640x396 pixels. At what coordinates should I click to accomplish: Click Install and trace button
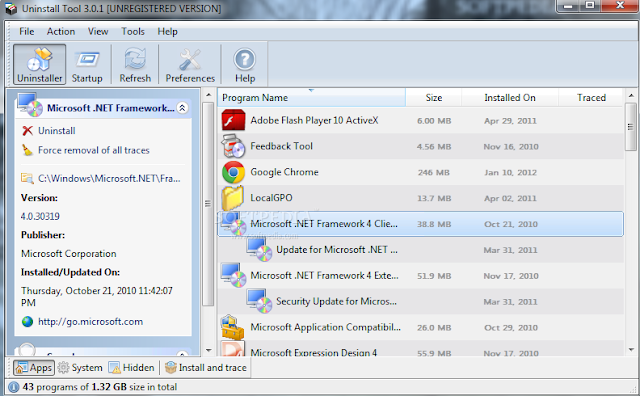tap(206, 368)
